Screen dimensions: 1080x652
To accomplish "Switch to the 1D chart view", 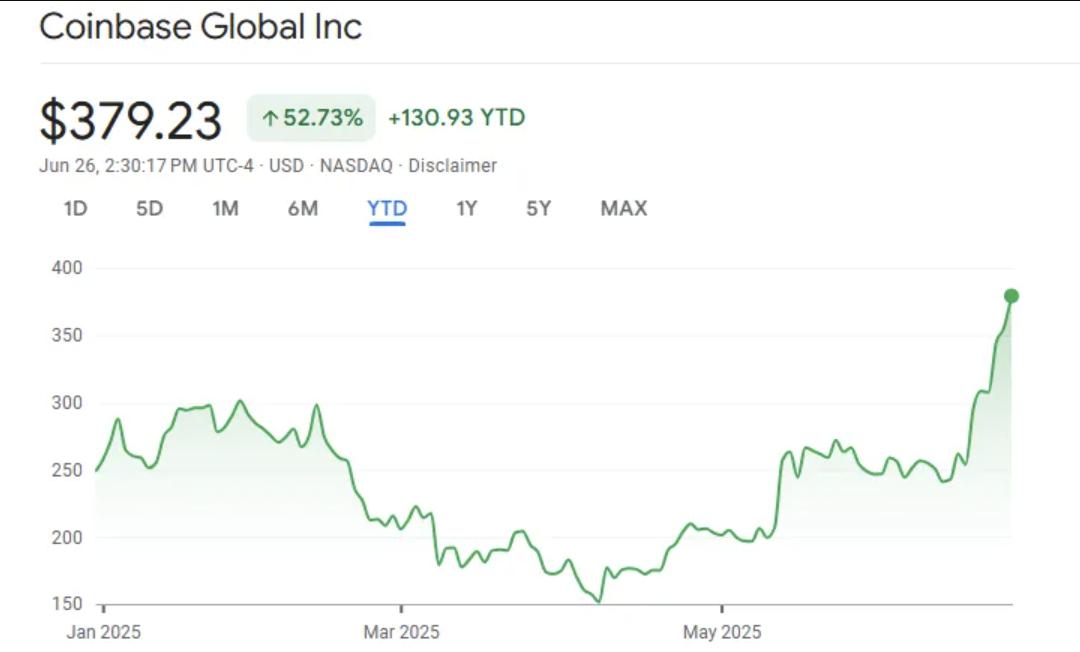I will (x=73, y=209).
